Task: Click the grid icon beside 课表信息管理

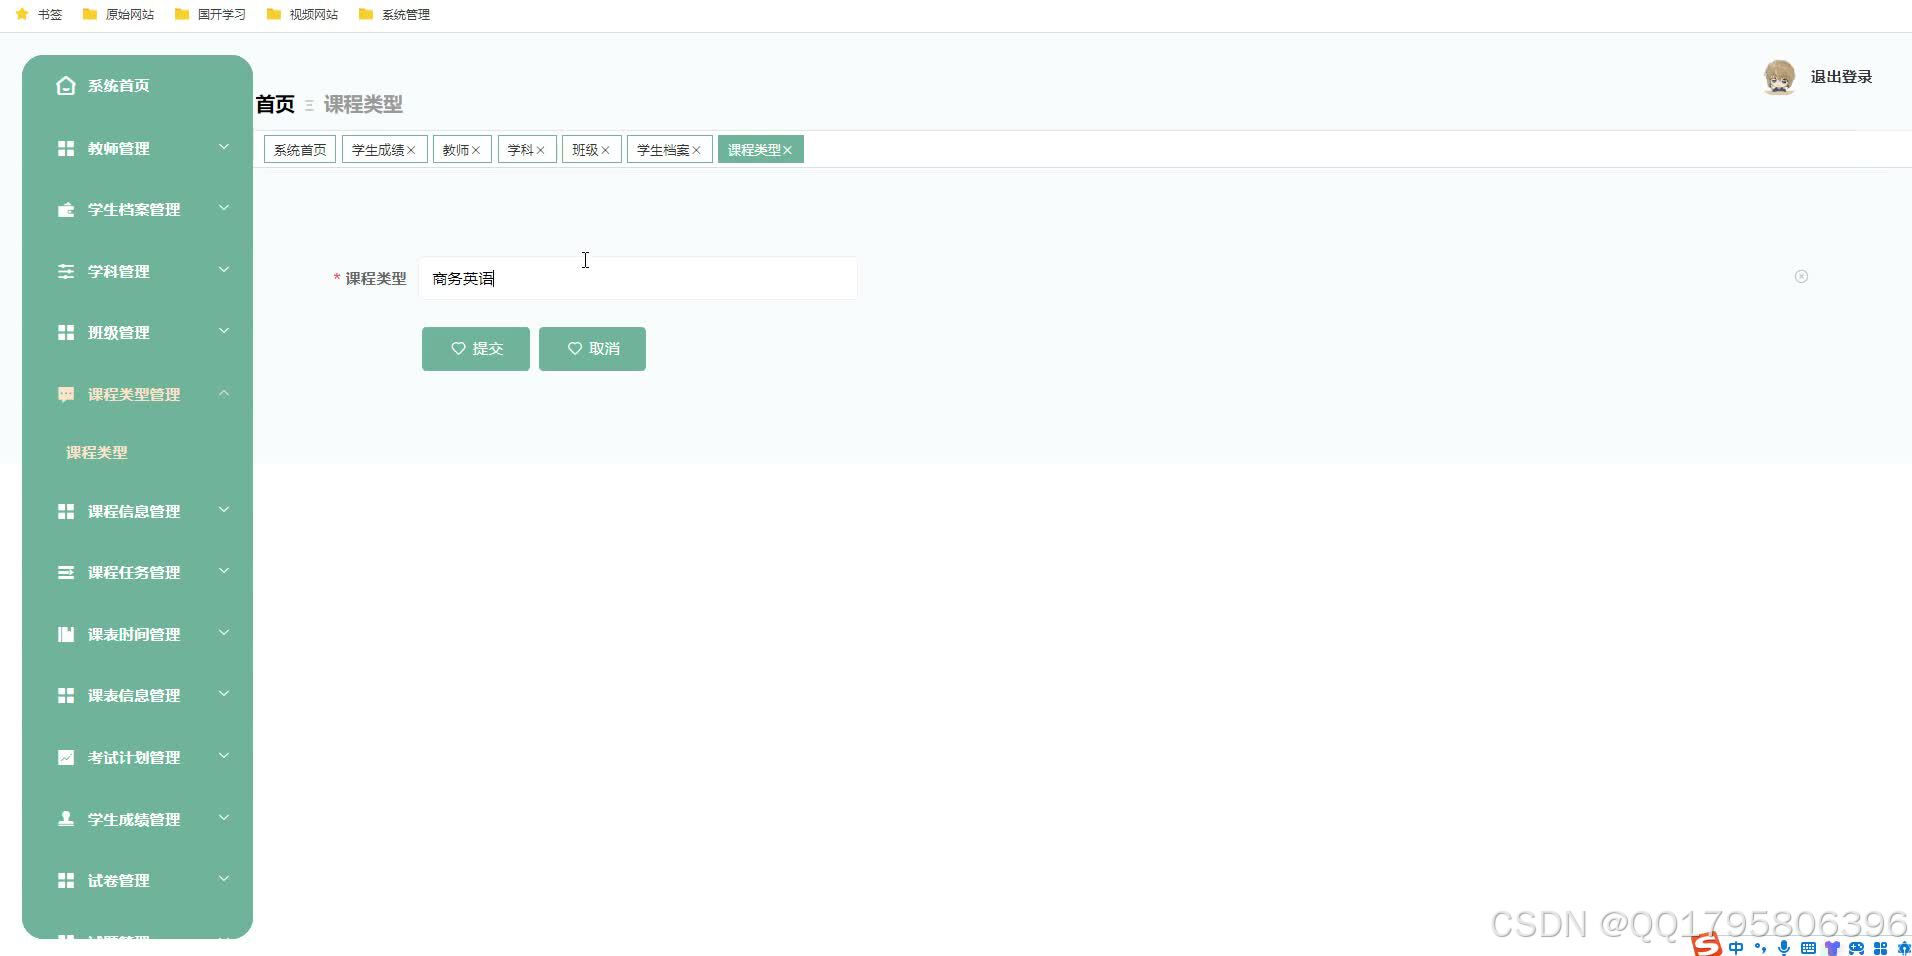Action: coord(66,695)
